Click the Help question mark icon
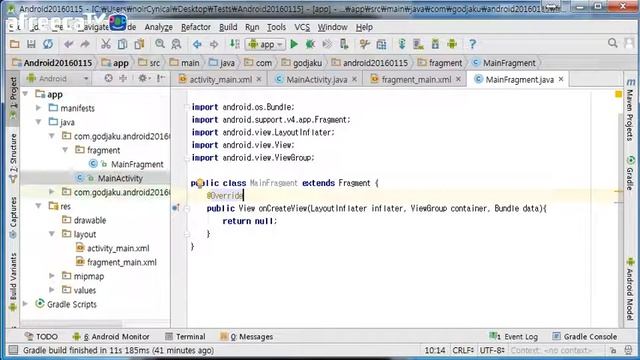Viewport: 640px width, 360px height. click(x=472, y=44)
